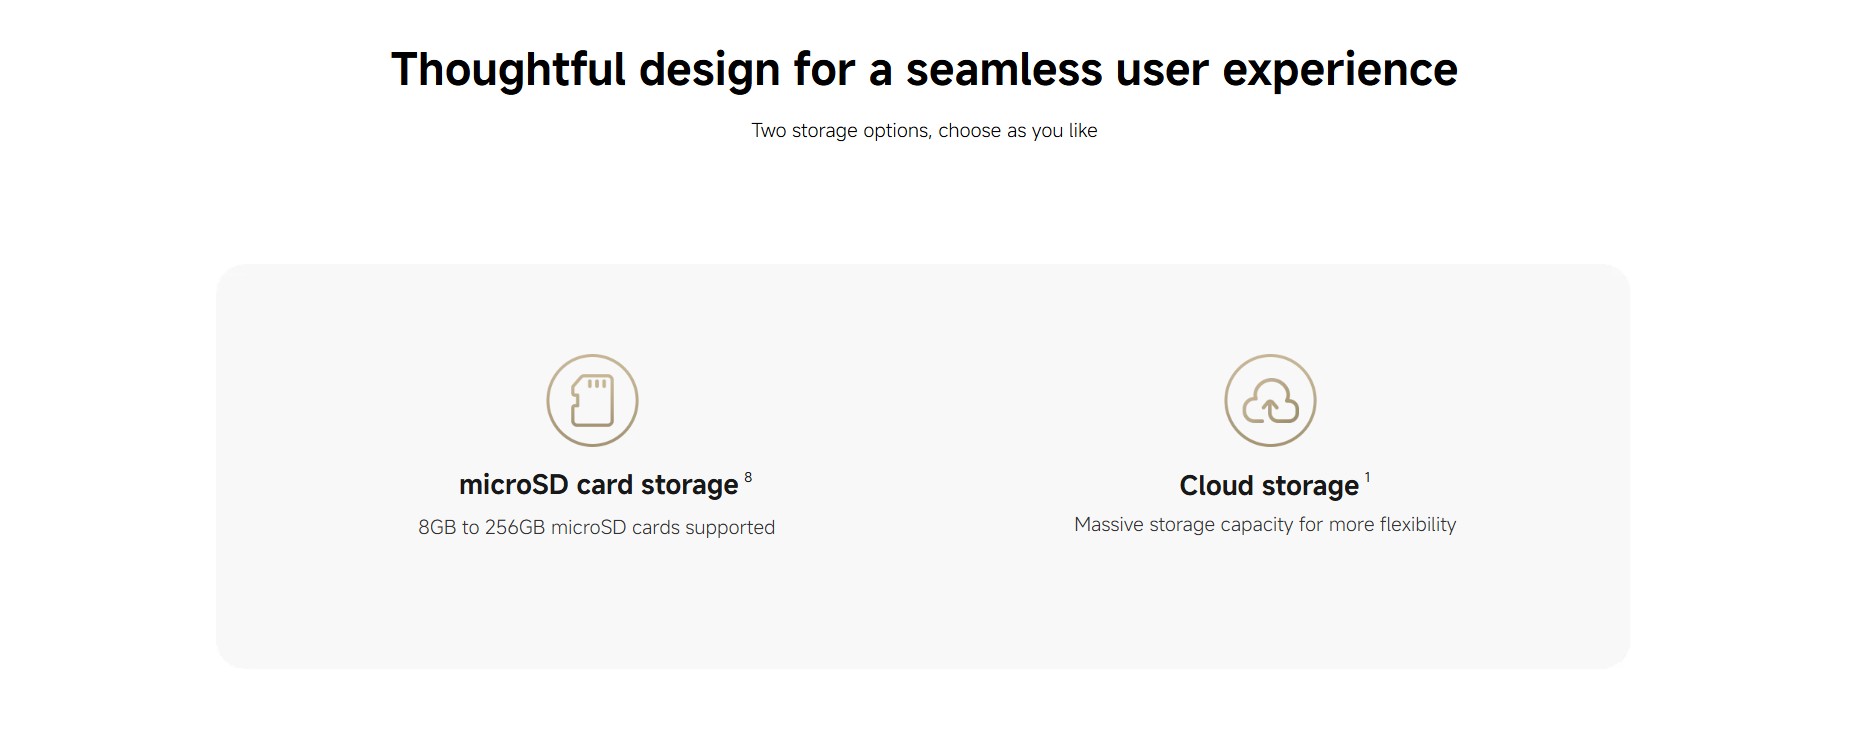Screen dimensions: 1871x740
Task: Click the cloud upload icon
Action: [x=1270, y=400]
